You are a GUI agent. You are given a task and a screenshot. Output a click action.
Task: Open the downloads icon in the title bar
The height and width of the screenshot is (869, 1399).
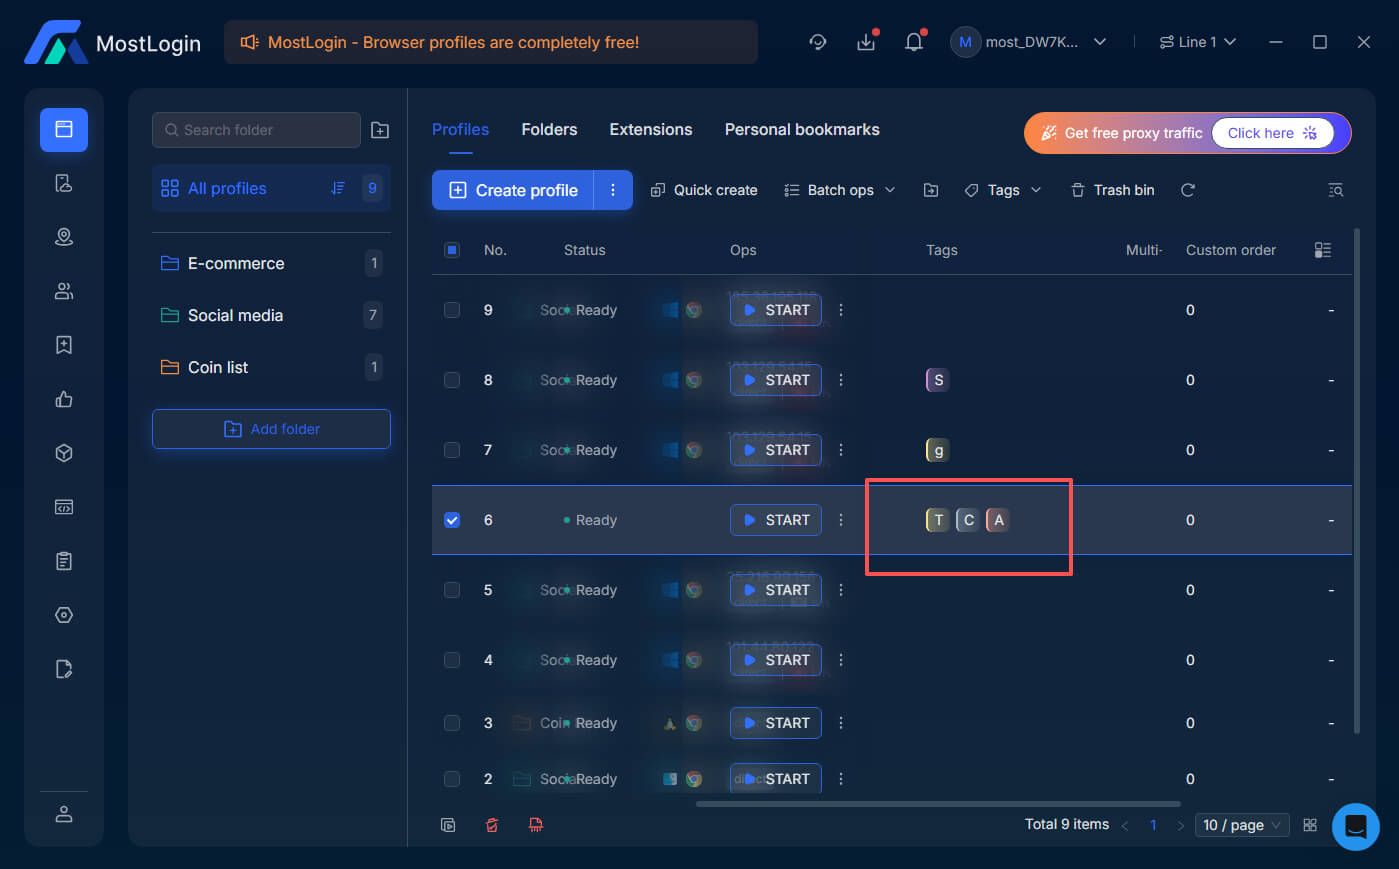click(x=865, y=41)
